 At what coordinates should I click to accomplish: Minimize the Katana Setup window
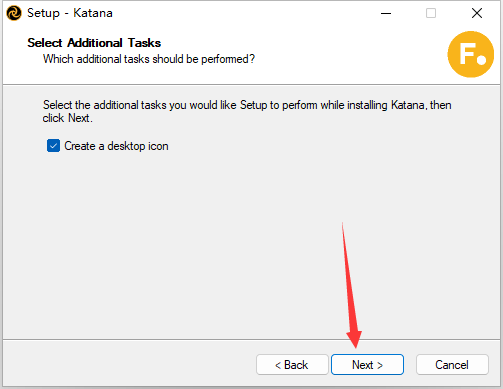click(386, 13)
